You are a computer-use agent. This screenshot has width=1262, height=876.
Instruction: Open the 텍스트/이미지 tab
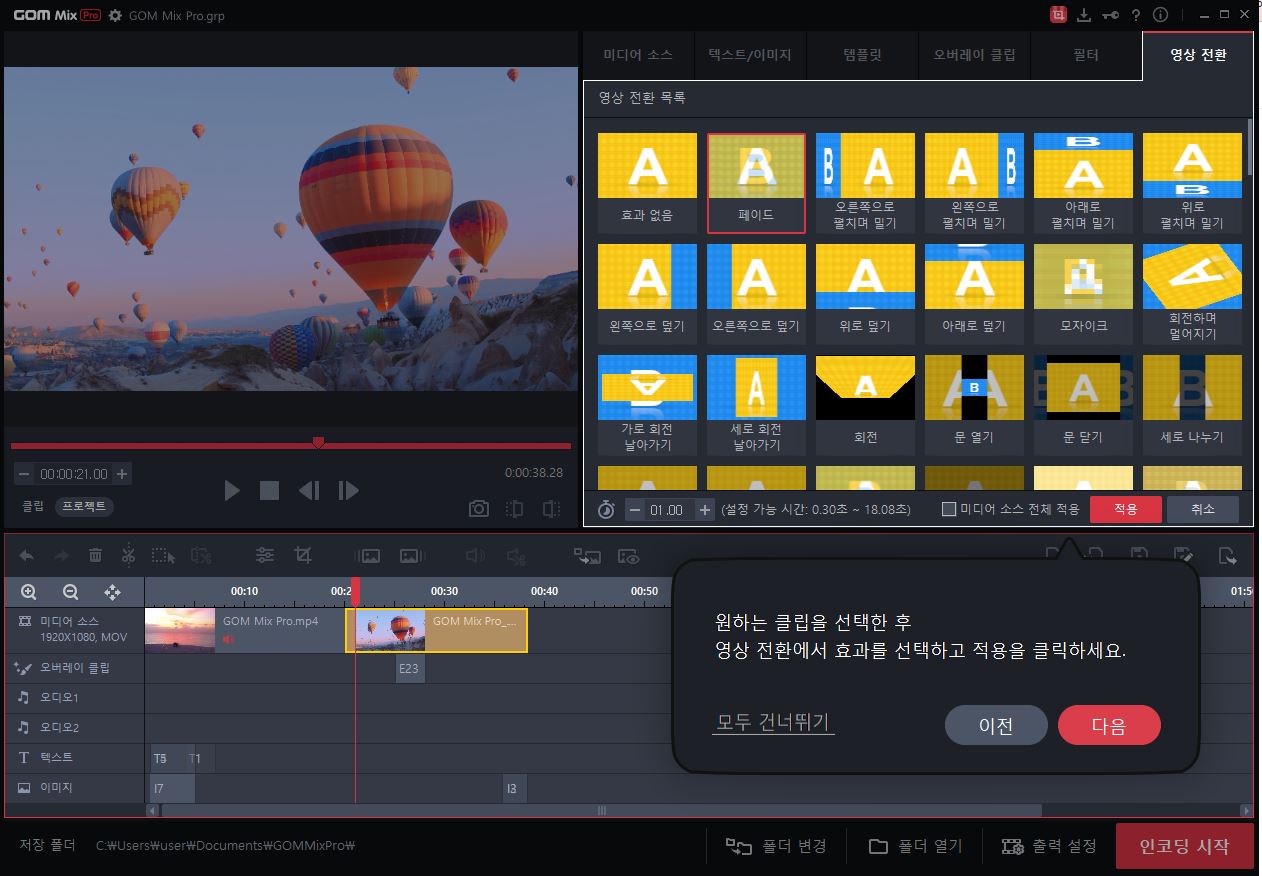pyautogui.click(x=750, y=55)
